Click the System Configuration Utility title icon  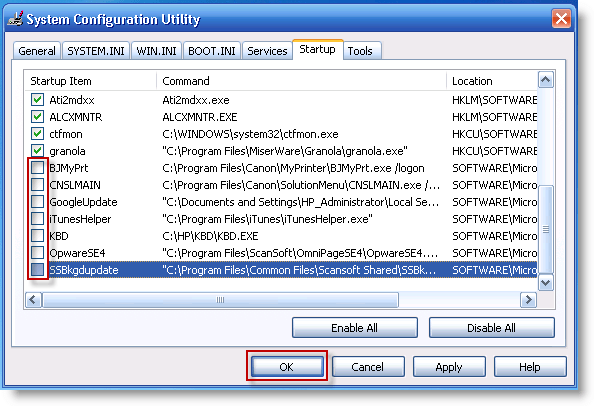click(x=15, y=19)
